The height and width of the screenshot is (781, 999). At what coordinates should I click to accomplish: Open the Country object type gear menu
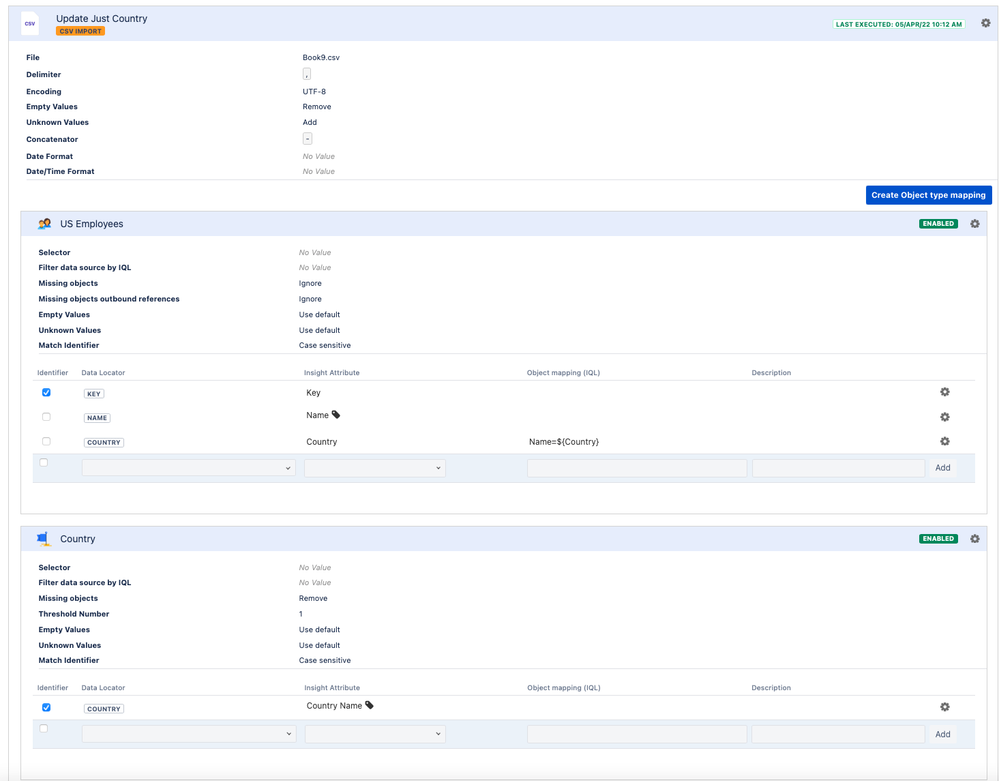coord(975,539)
